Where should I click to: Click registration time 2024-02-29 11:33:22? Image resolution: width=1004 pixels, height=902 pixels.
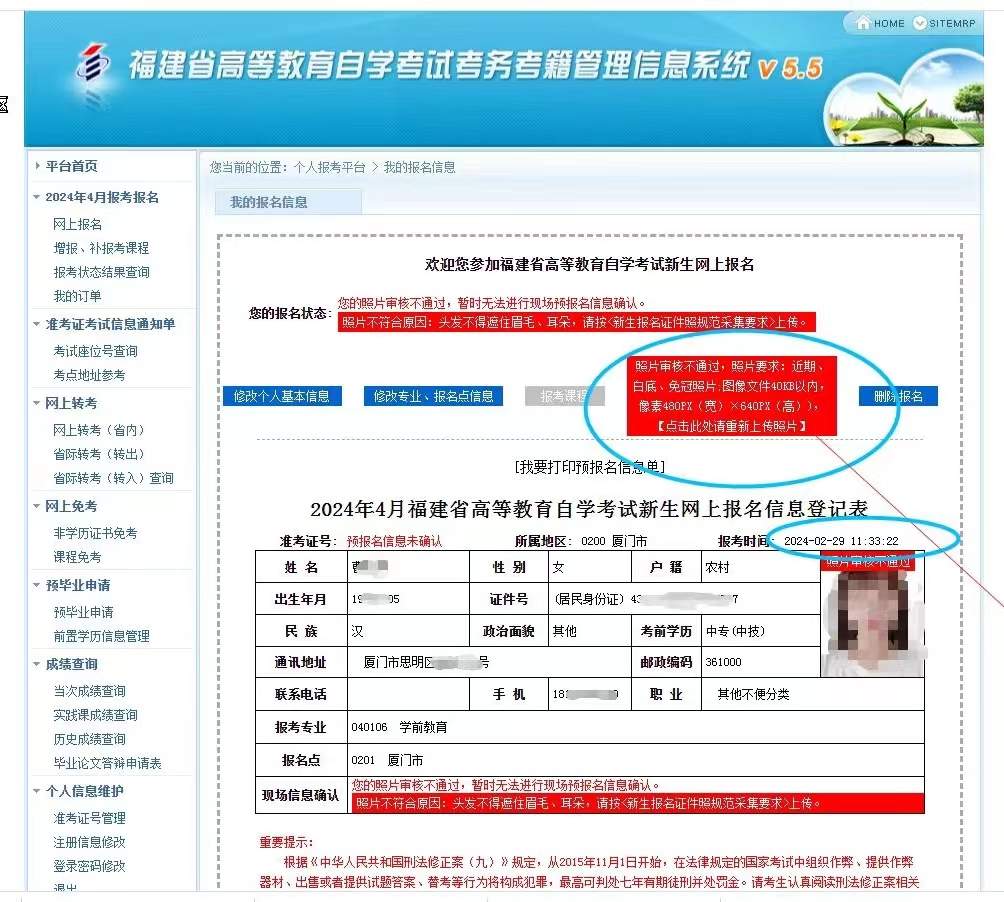pyautogui.click(x=841, y=542)
